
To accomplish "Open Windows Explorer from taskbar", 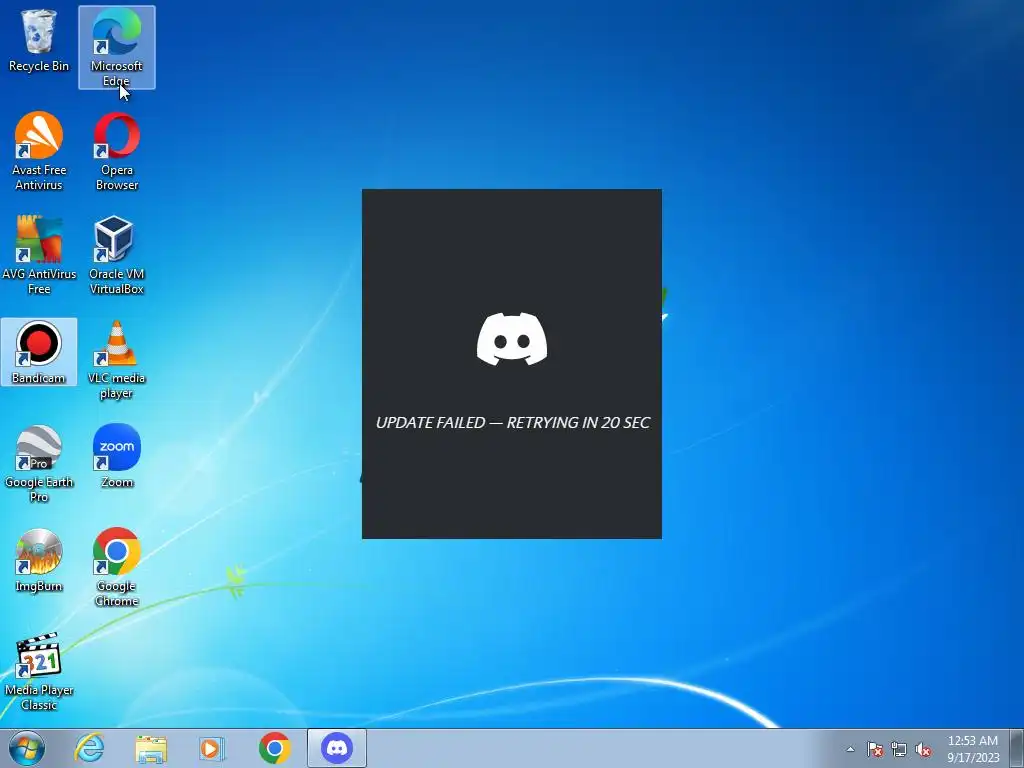I will [x=151, y=748].
